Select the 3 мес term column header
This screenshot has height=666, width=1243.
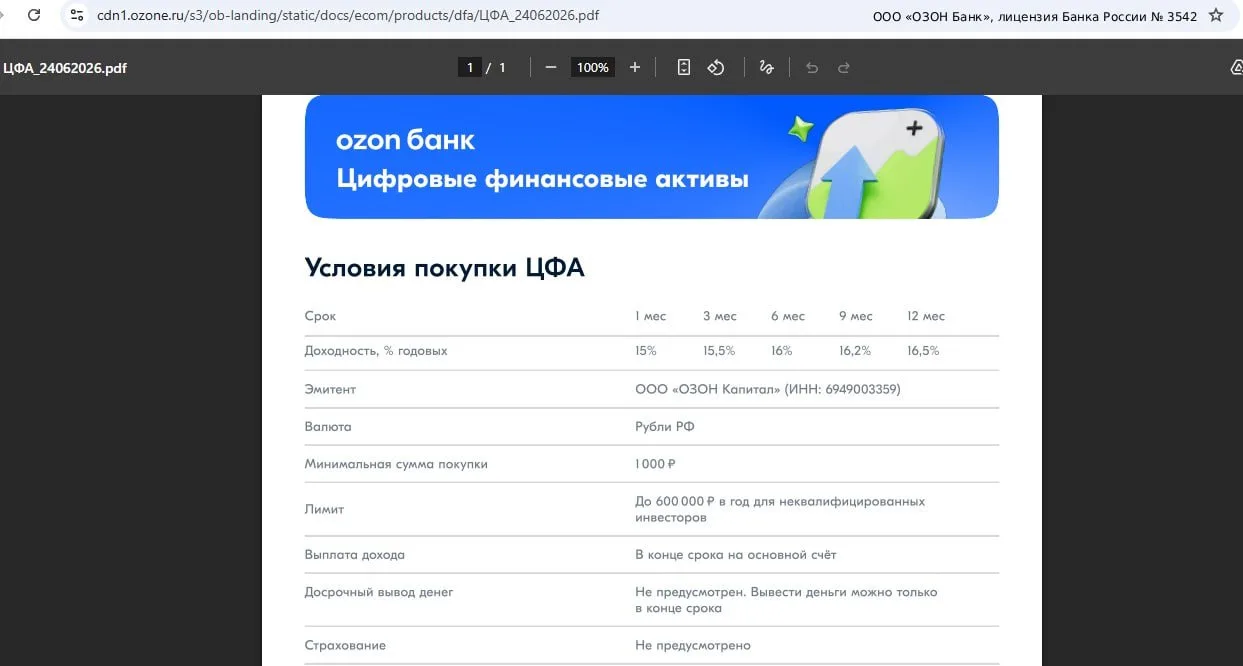[719, 316]
